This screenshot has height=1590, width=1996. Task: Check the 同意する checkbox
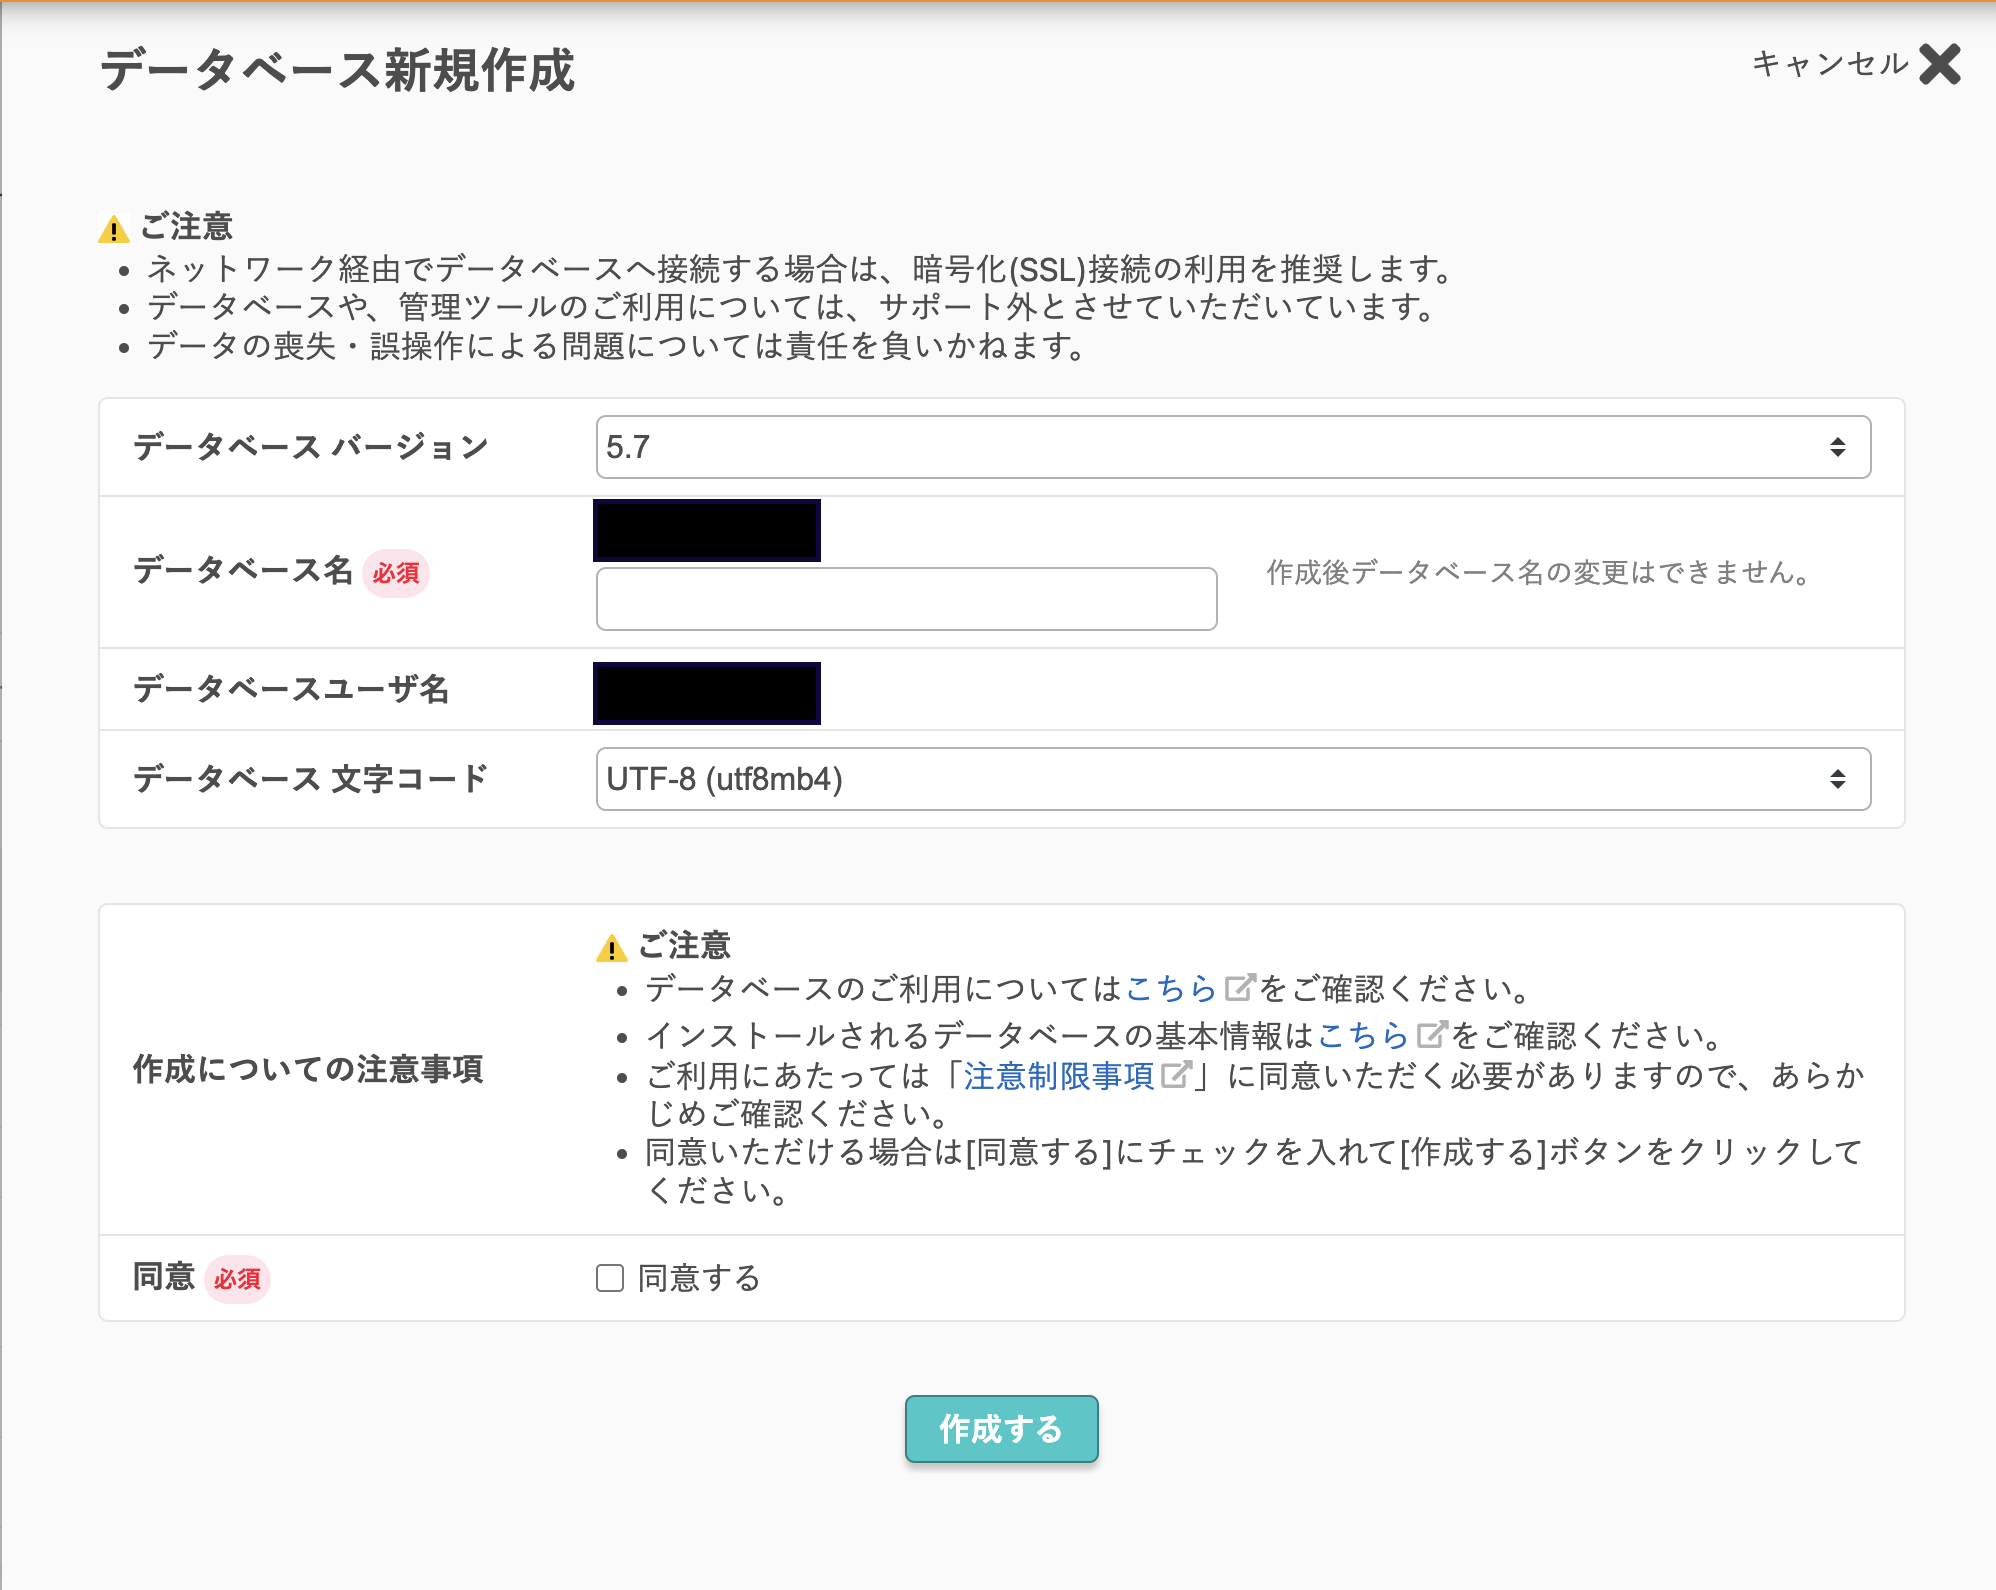tap(610, 1278)
